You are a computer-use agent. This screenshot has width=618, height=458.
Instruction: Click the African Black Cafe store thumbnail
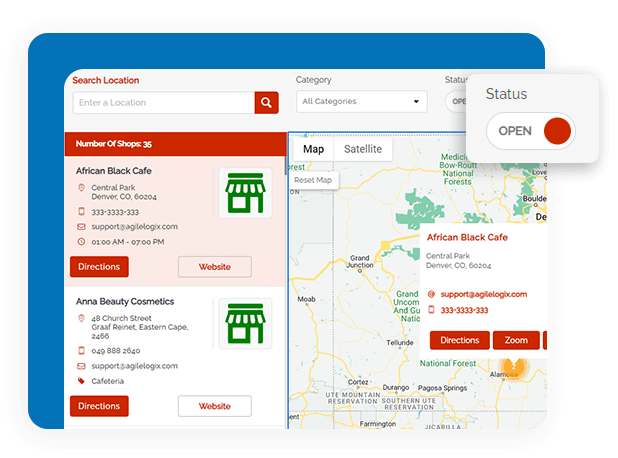click(x=245, y=193)
